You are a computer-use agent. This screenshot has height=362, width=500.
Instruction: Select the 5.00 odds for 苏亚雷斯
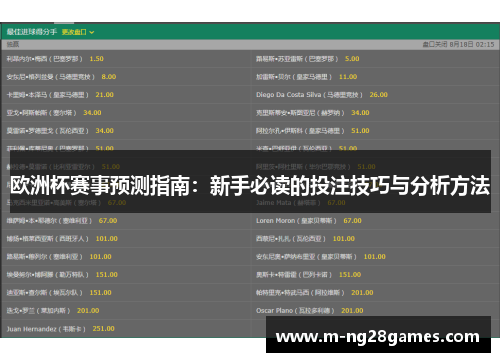[x=352, y=59]
